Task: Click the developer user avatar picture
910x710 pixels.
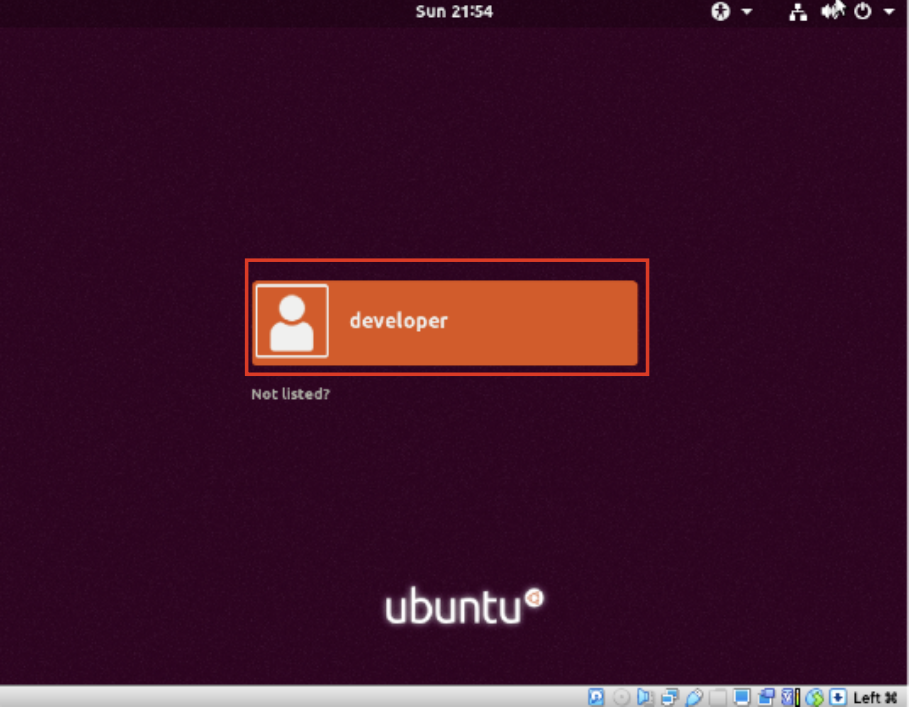Action: click(x=292, y=321)
